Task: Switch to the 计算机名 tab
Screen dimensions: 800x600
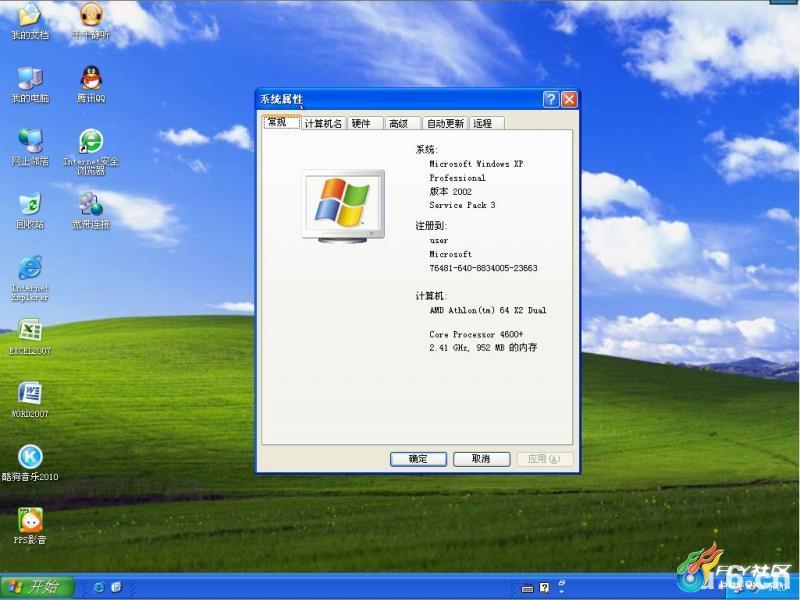Action: click(x=323, y=123)
